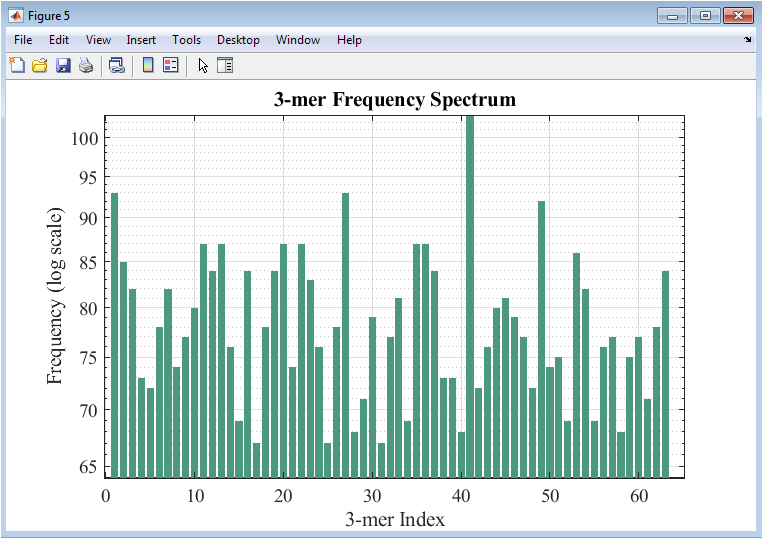Viewport: 763px width, 539px height.
Task: Expand the View menu
Action: [x=98, y=40]
